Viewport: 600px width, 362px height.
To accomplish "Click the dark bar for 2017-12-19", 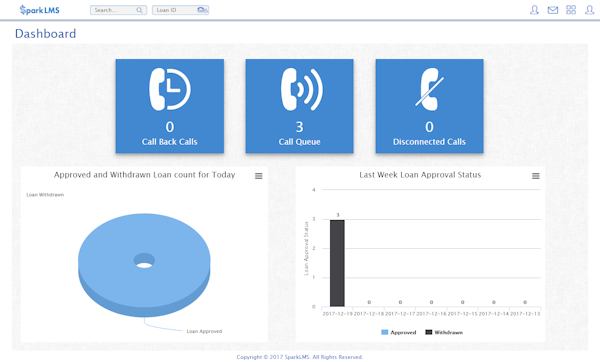I will (x=337, y=263).
